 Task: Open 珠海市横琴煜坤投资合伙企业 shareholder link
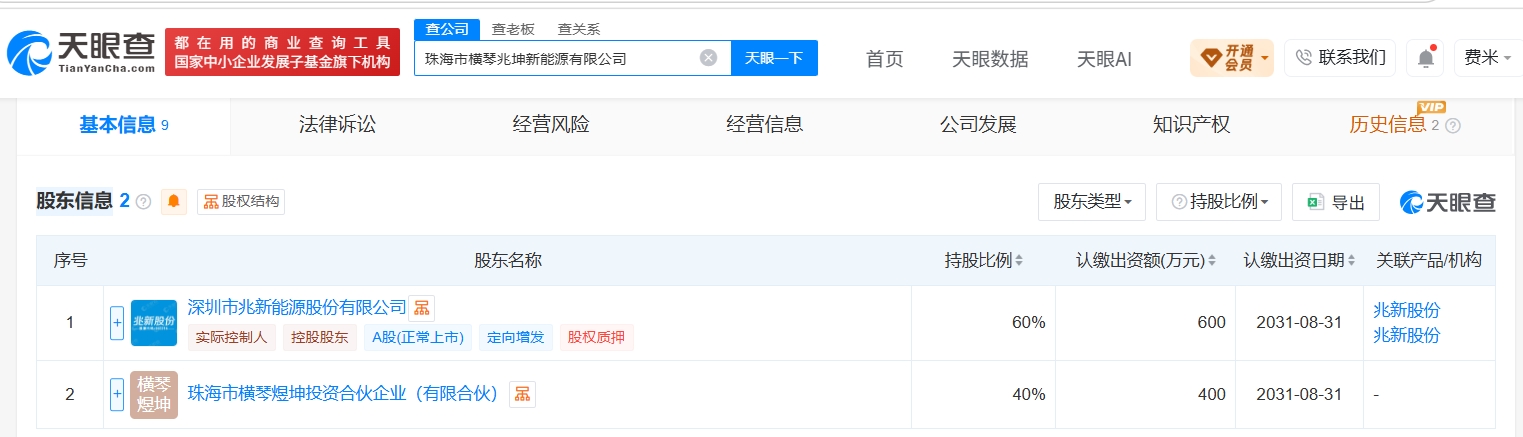point(343,394)
